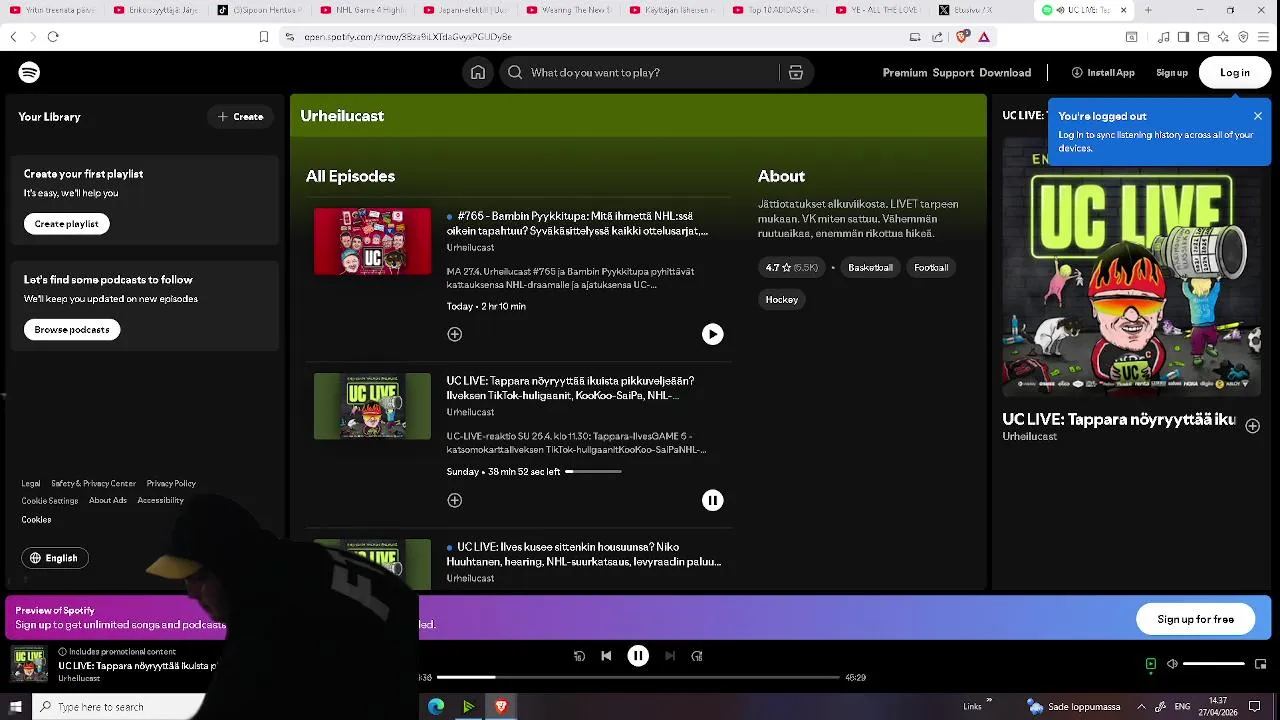
Task: Select Hockey category tag
Action: (x=782, y=300)
